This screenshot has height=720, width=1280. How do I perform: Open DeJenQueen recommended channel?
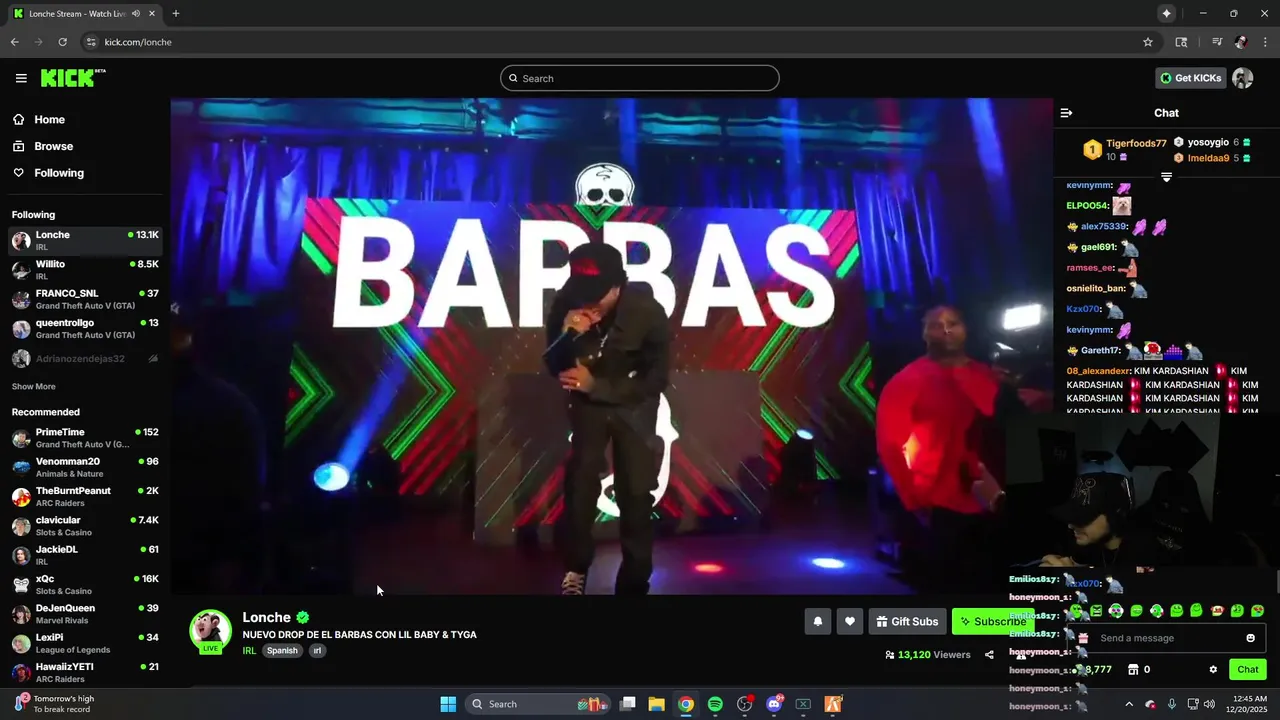[x=85, y=613]
